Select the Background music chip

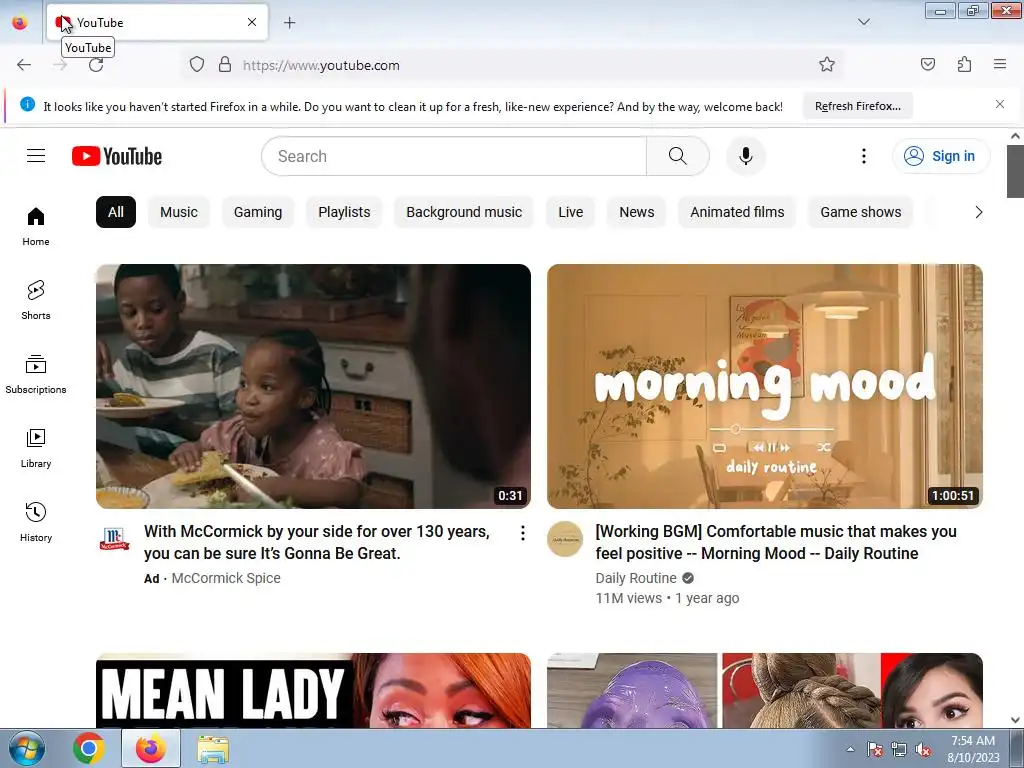pyautogui.click(x=464, y=212)
